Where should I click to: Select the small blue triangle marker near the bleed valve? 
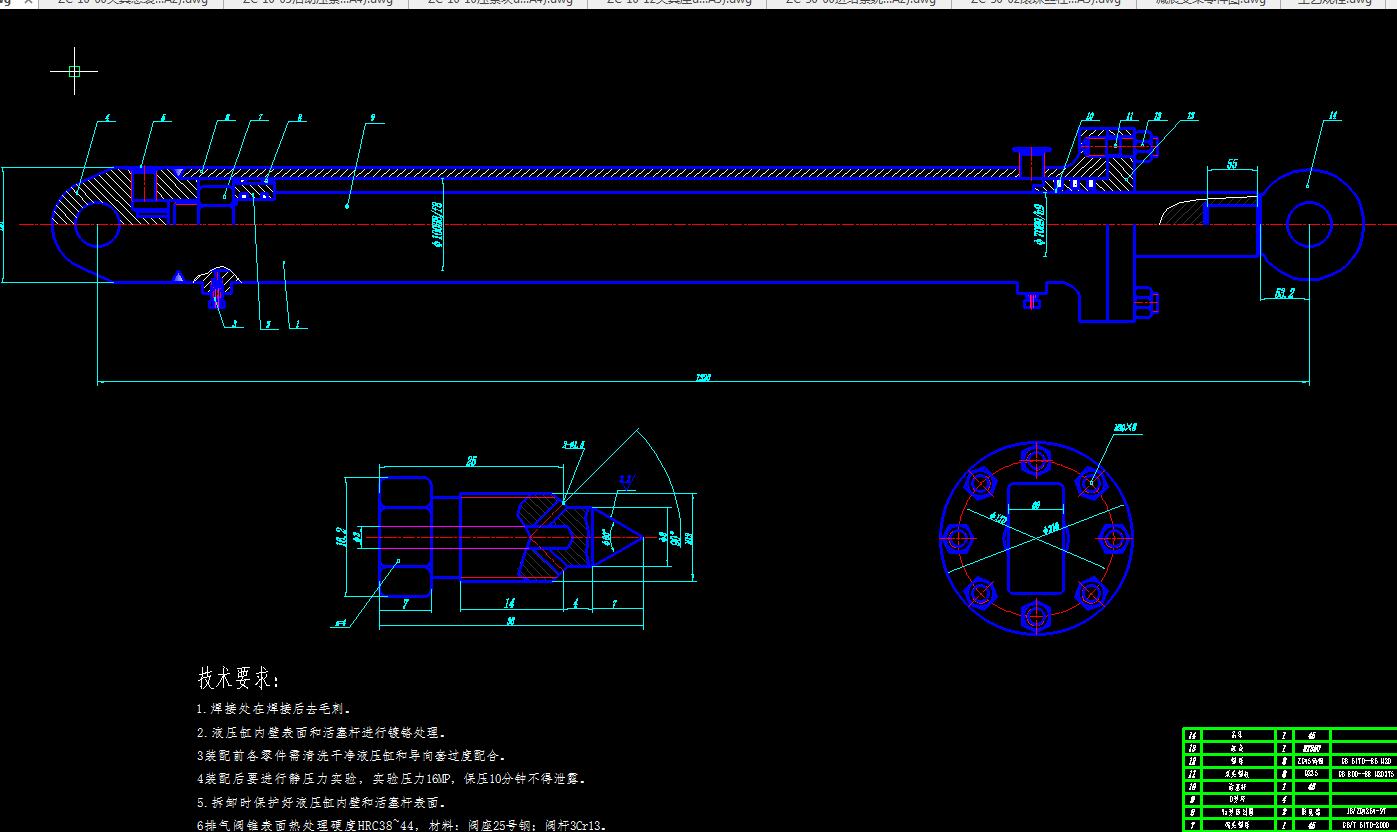[178, 276]
